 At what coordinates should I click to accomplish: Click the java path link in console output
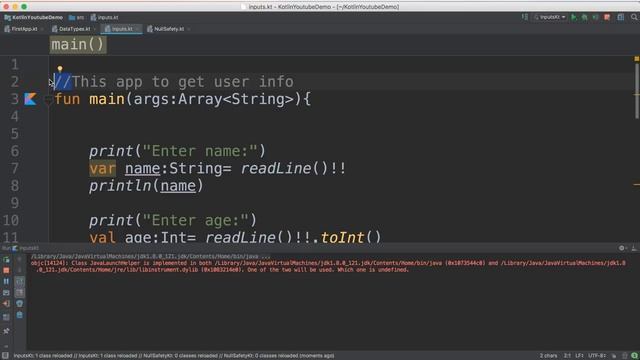150,257
